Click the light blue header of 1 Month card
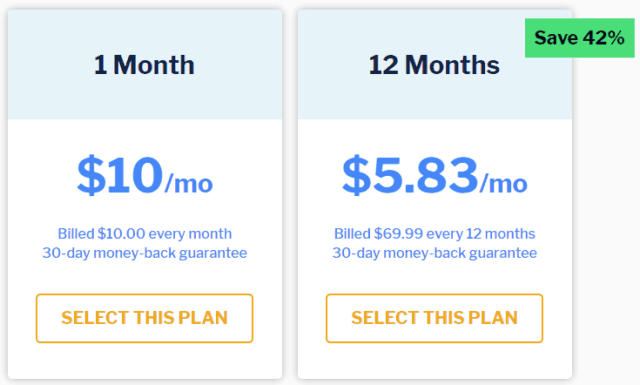Screen dimensions: 640x385 coord(145,65)
